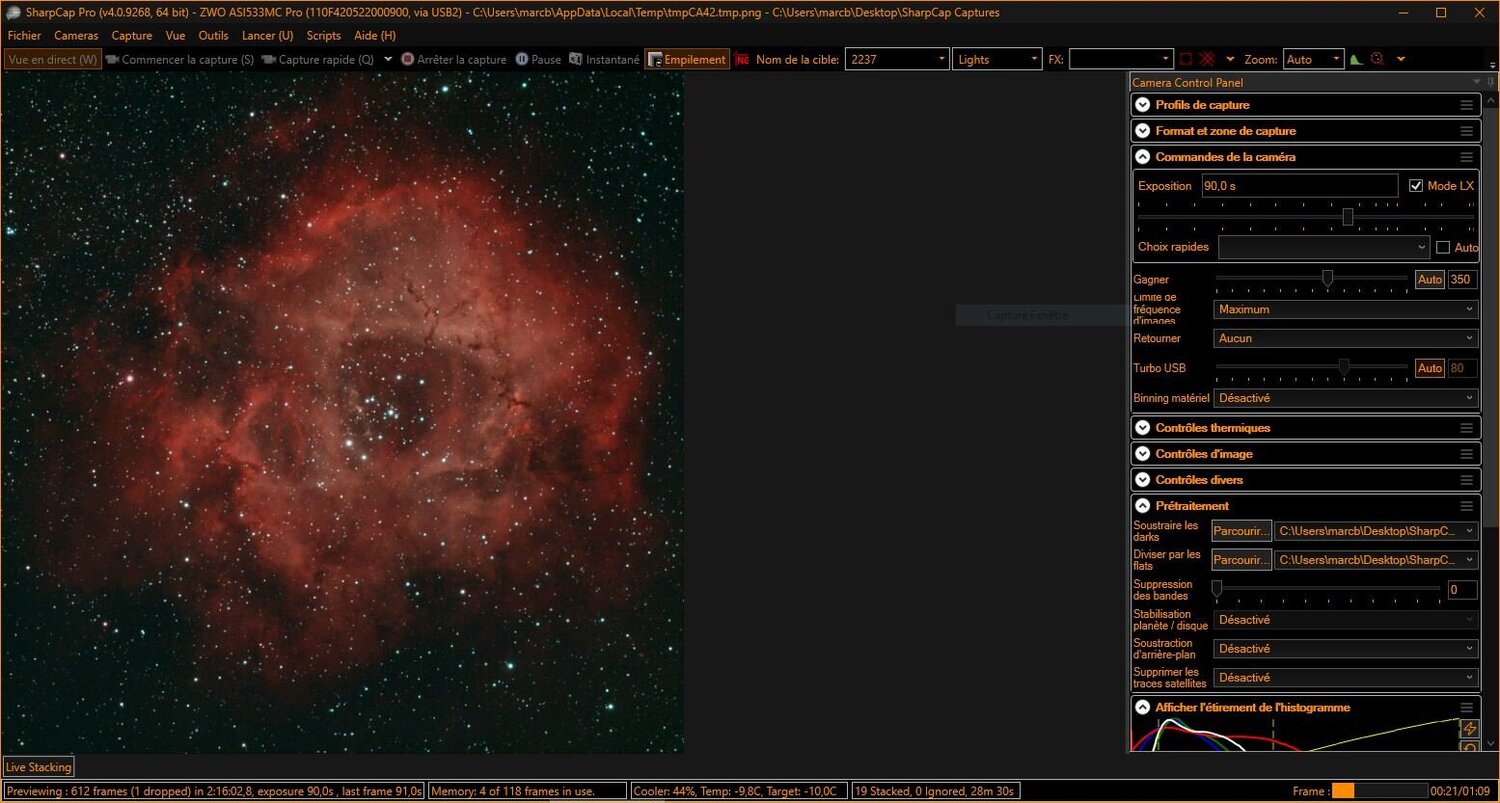The image size is (1500, 803).
Task: Open the Zoom dropdown set to Auto
Action: click(x=1312, y=60)
